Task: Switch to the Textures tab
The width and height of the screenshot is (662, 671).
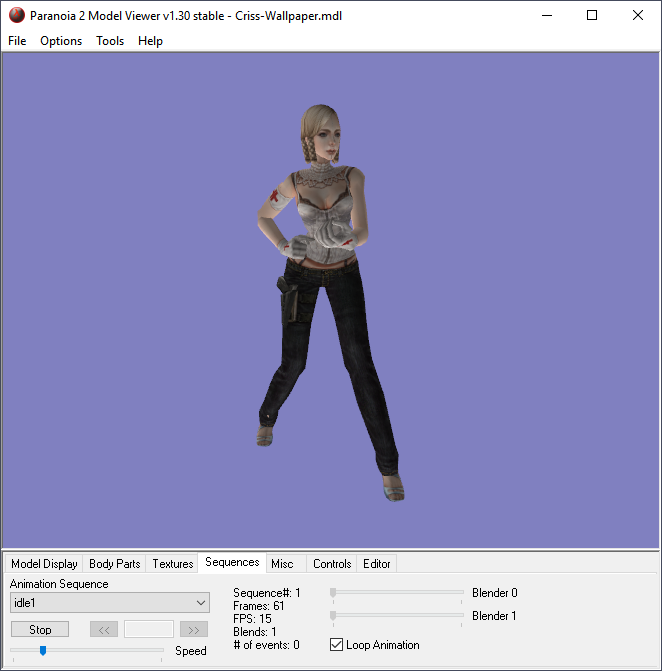Action: pos(173,564)
